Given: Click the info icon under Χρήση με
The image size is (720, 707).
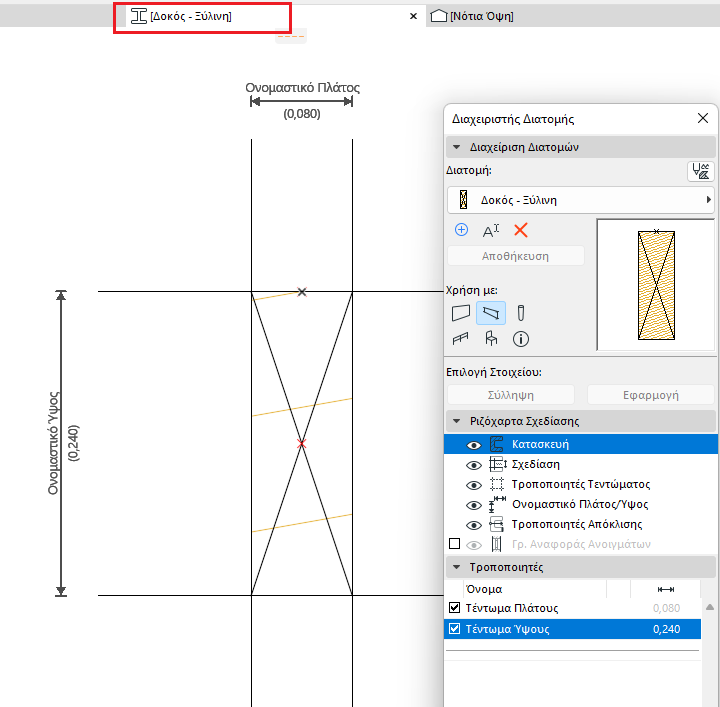Looking at the screenshot, I should (520, 339).
